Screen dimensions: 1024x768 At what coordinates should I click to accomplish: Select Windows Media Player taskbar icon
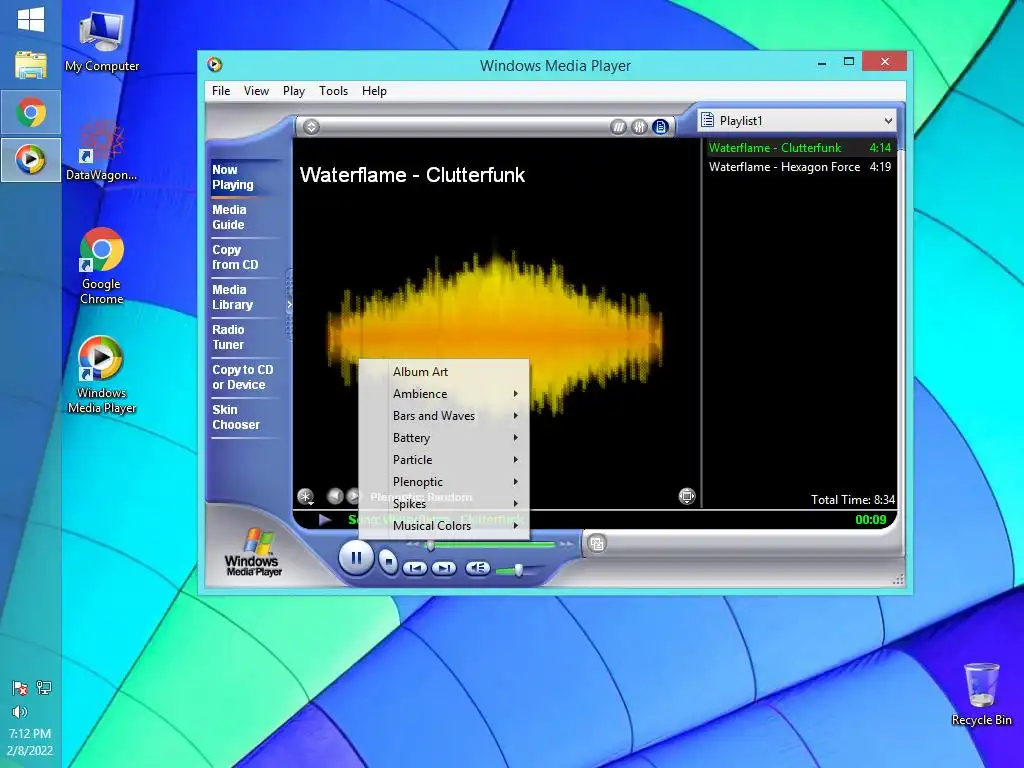pos(31,160)
